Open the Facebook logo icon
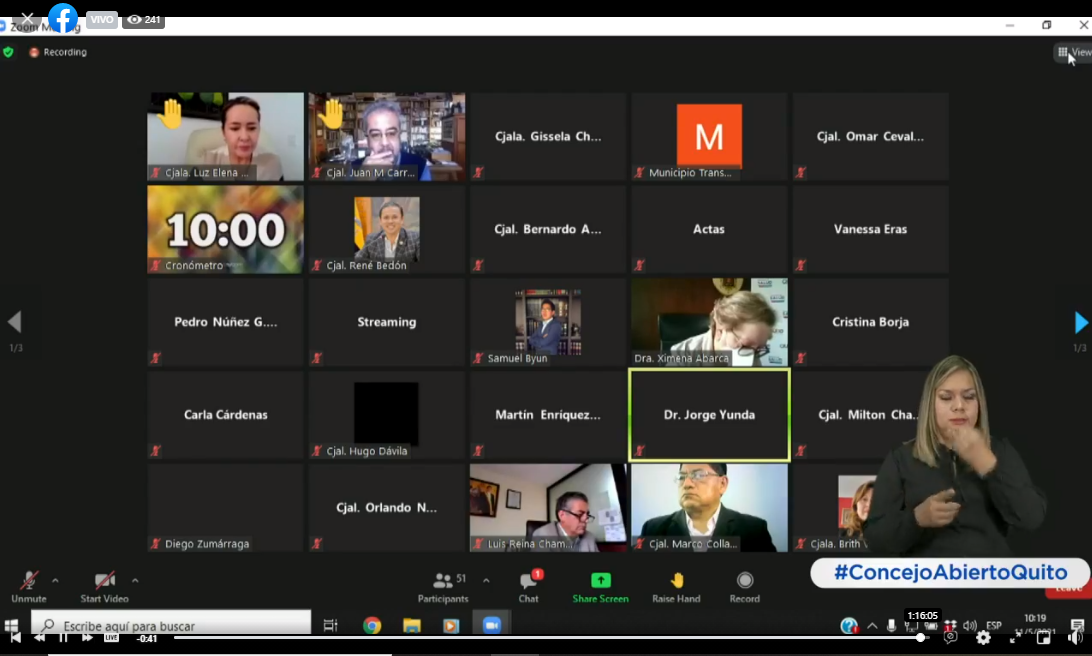This screenshot has height=656, width=1092. (63, 18)
